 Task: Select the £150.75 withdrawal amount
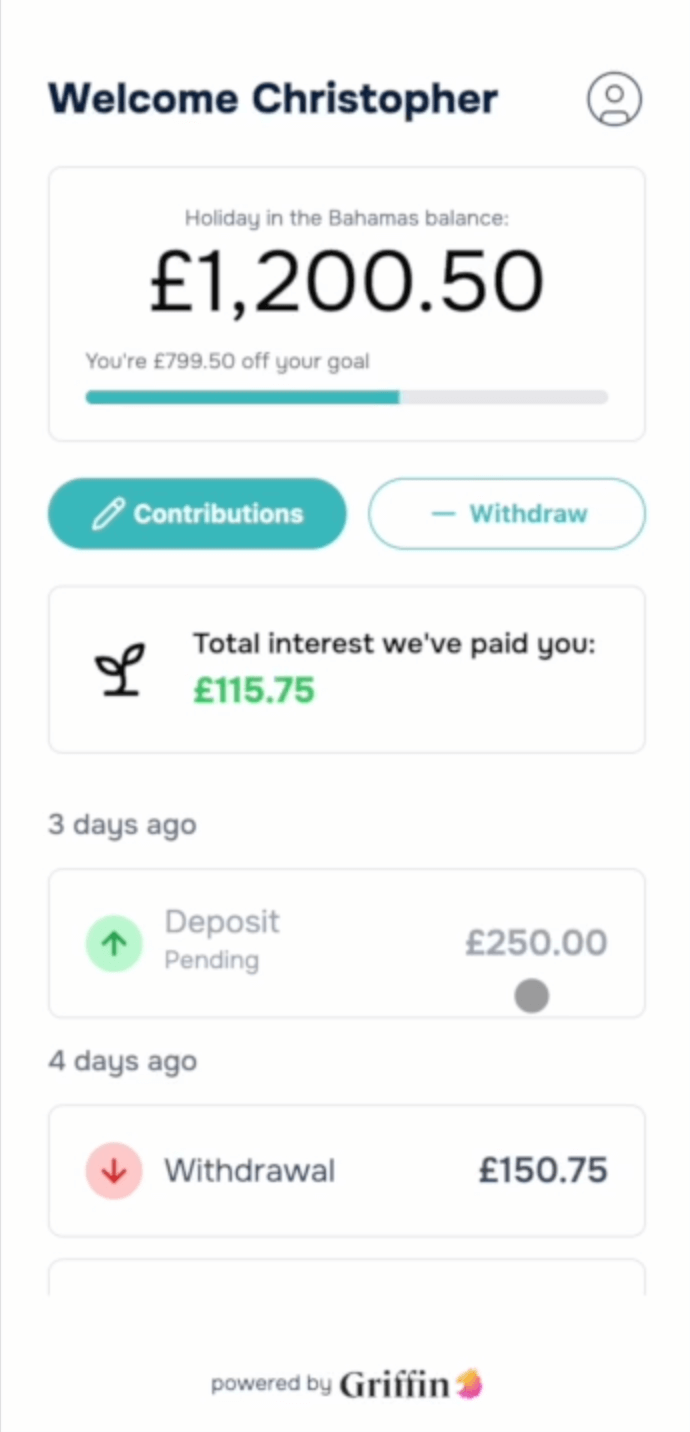[x=543, y=1171]
